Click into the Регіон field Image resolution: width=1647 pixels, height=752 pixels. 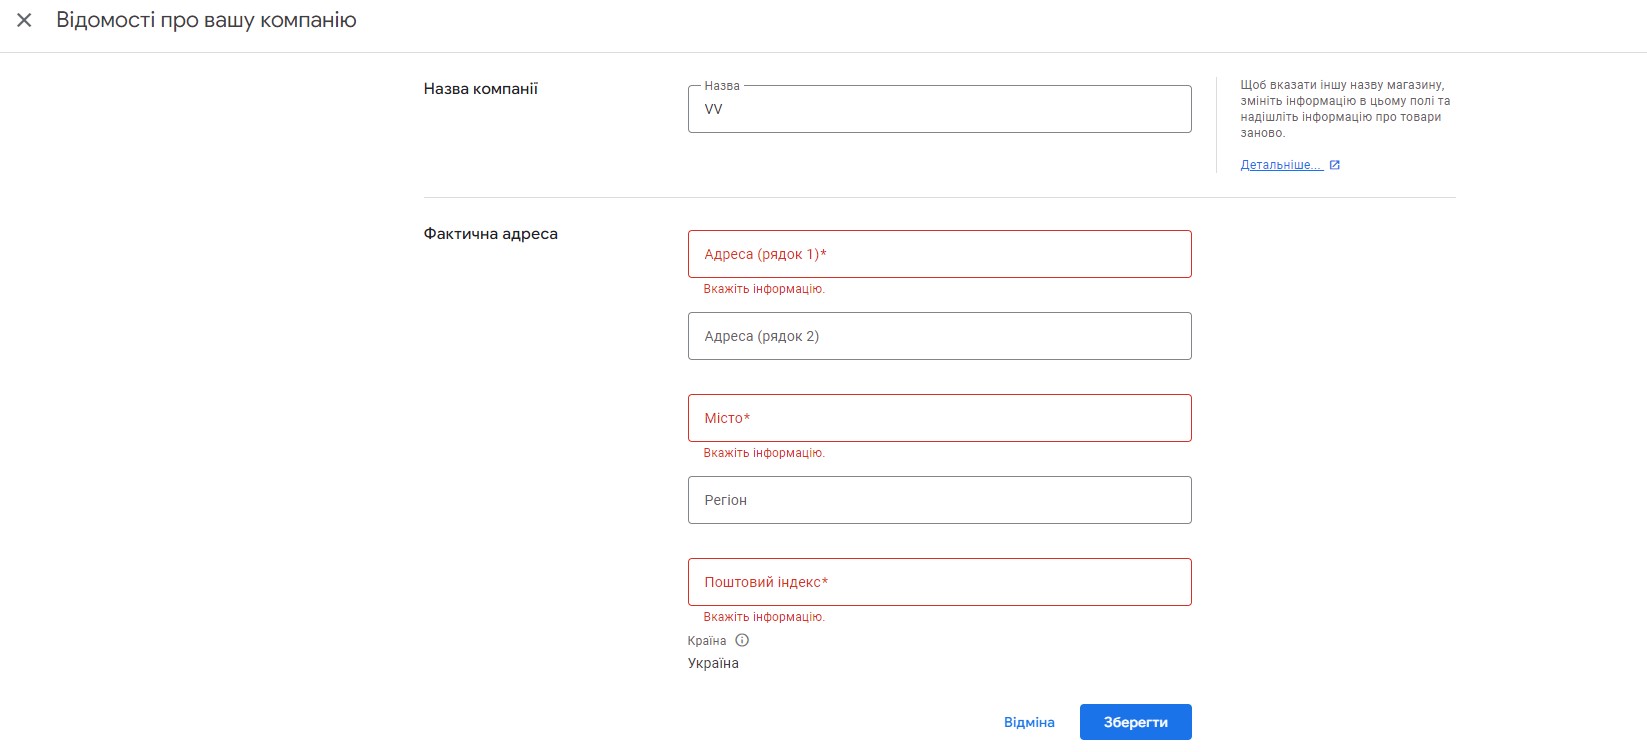coord(939,500)
